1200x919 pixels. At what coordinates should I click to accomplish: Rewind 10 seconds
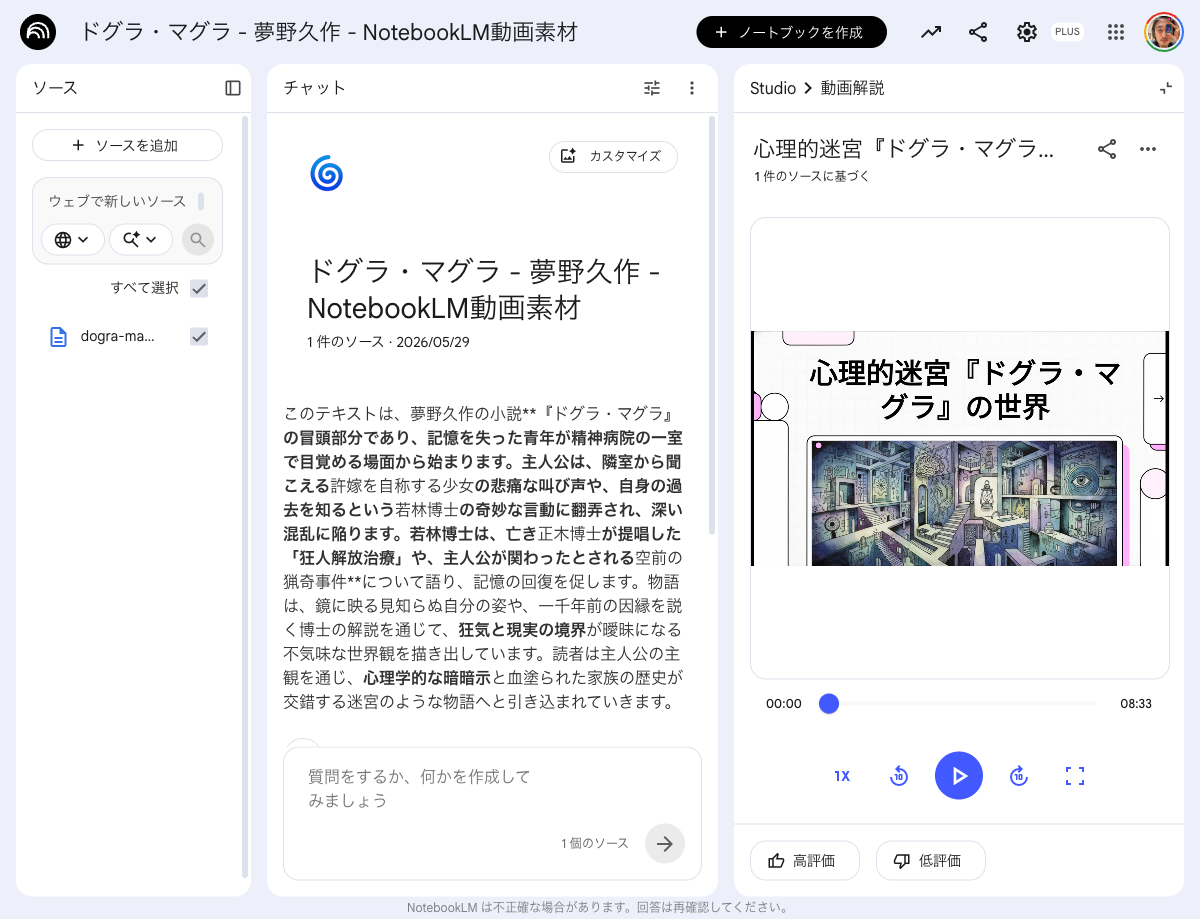[x=899, y=776]
